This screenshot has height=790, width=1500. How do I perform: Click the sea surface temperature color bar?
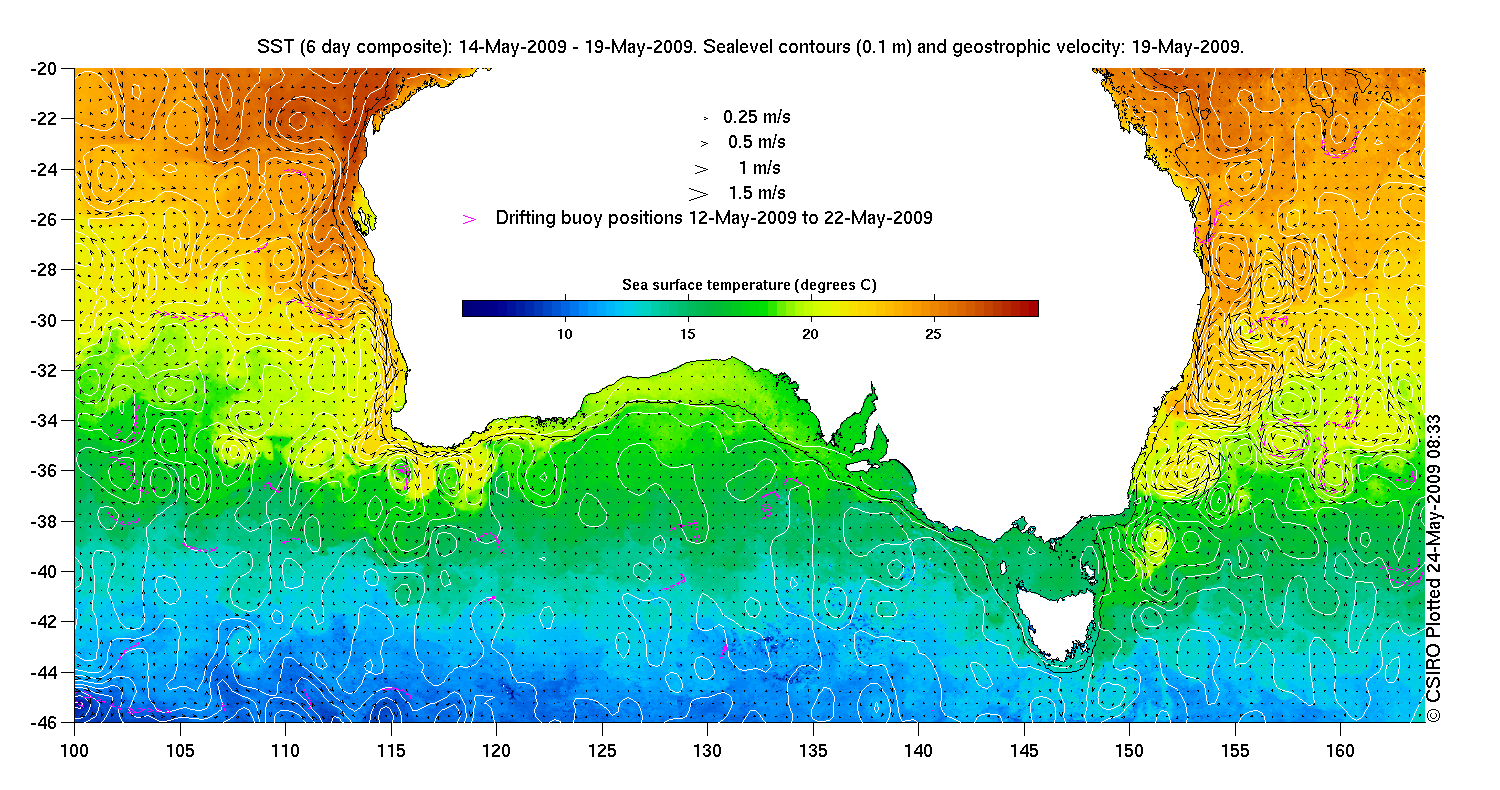click(x=750, y=308)
